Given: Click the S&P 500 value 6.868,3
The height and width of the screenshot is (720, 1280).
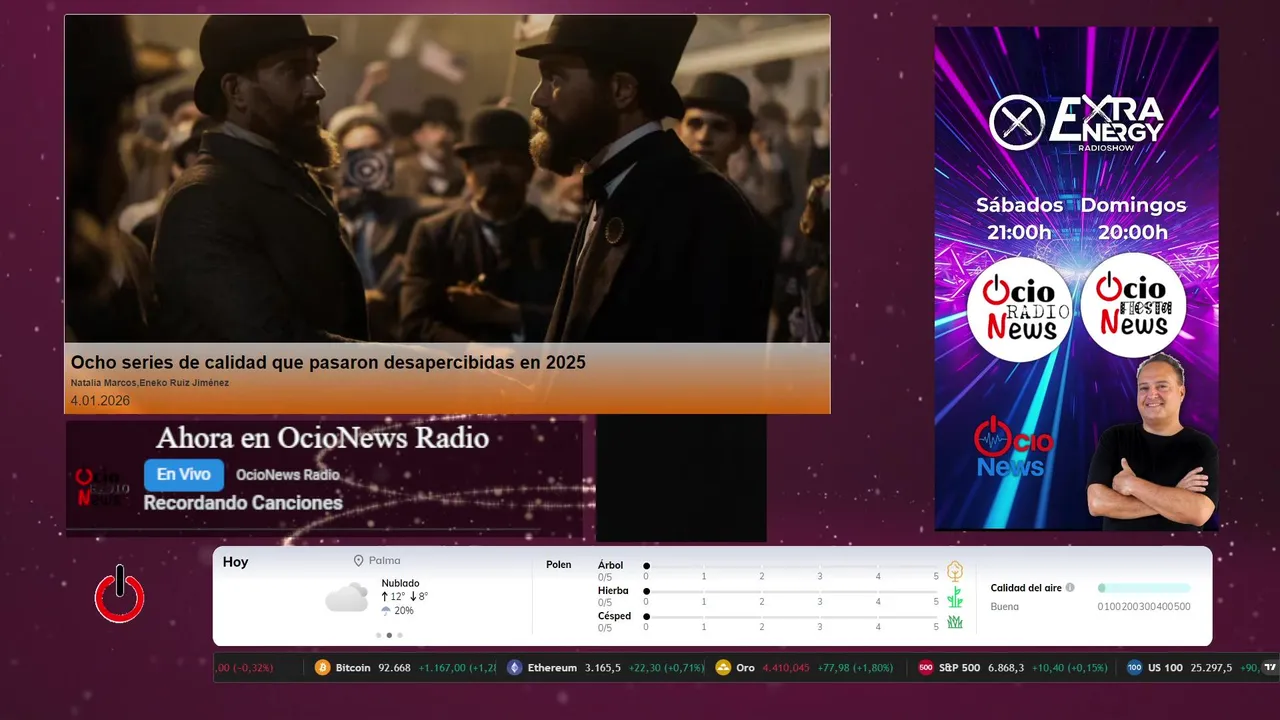Looking at the screenshot, I should point(1006,668).
